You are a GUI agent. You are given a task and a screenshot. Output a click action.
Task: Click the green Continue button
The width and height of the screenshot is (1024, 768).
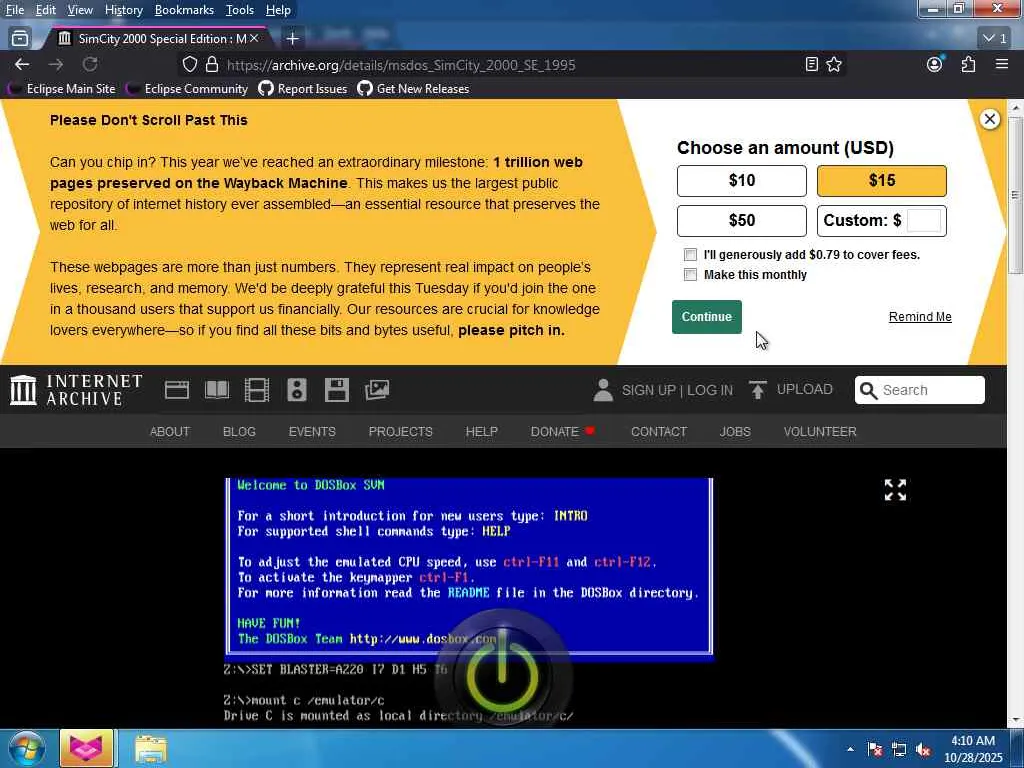pos(707,317)
